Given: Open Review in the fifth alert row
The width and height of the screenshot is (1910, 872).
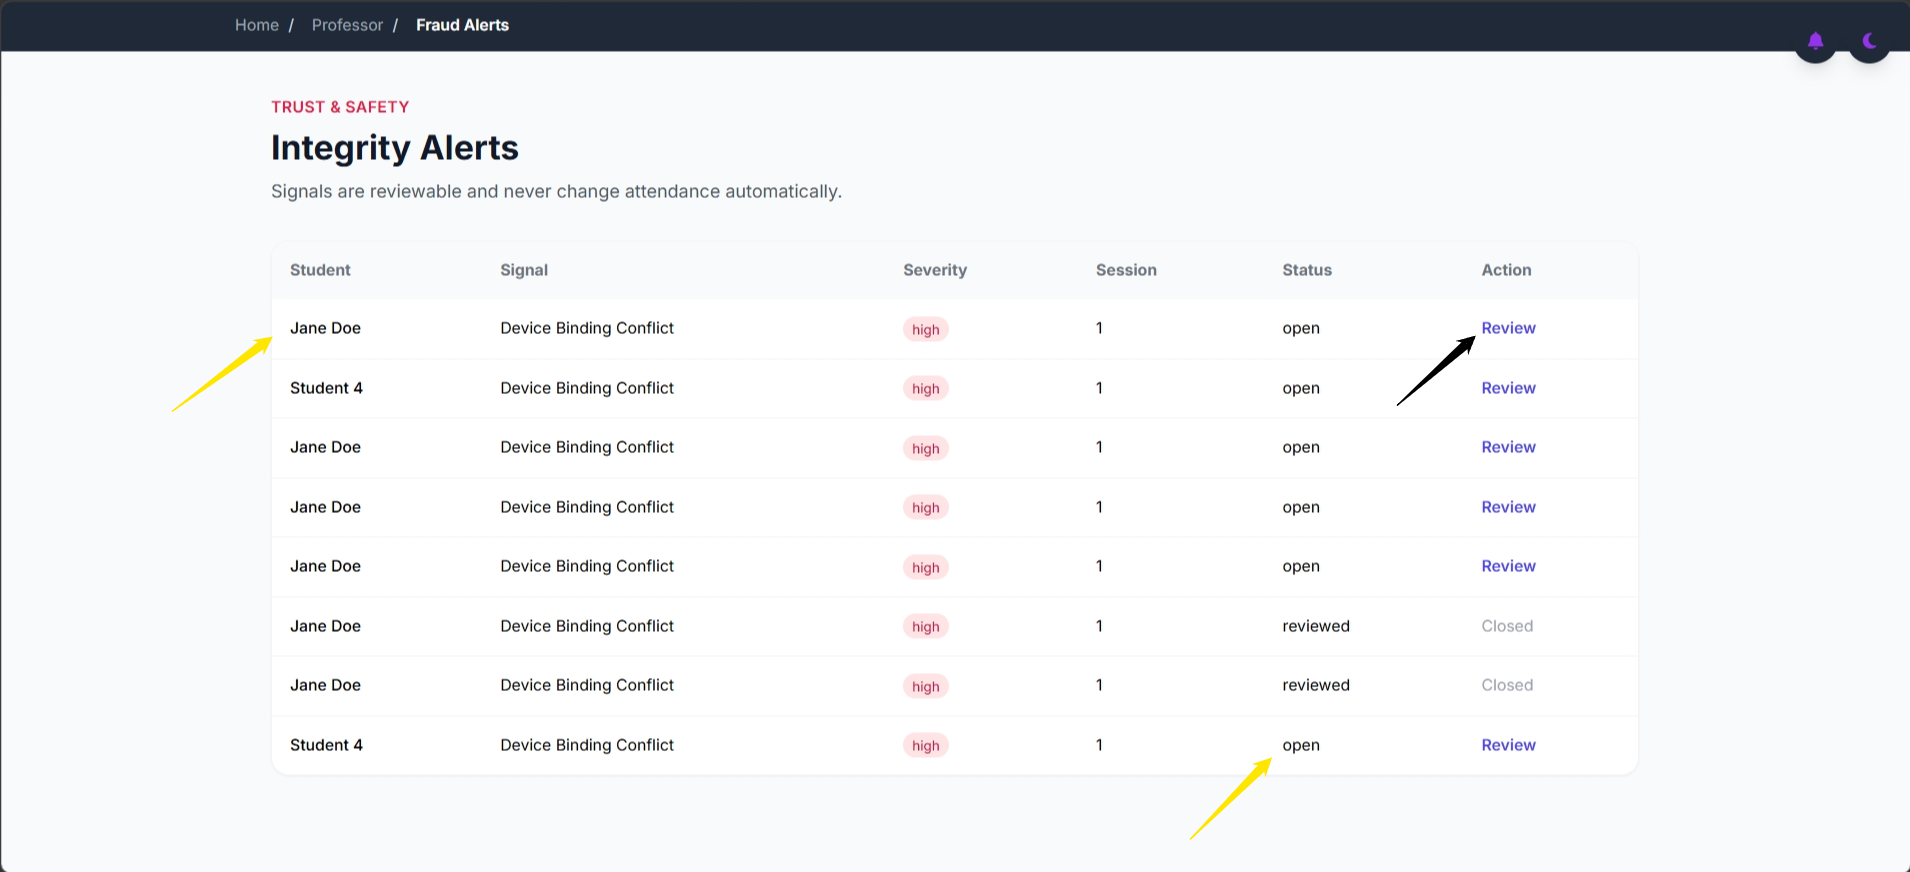Looking at the screenshot, I should click(x=1508, y=566).
